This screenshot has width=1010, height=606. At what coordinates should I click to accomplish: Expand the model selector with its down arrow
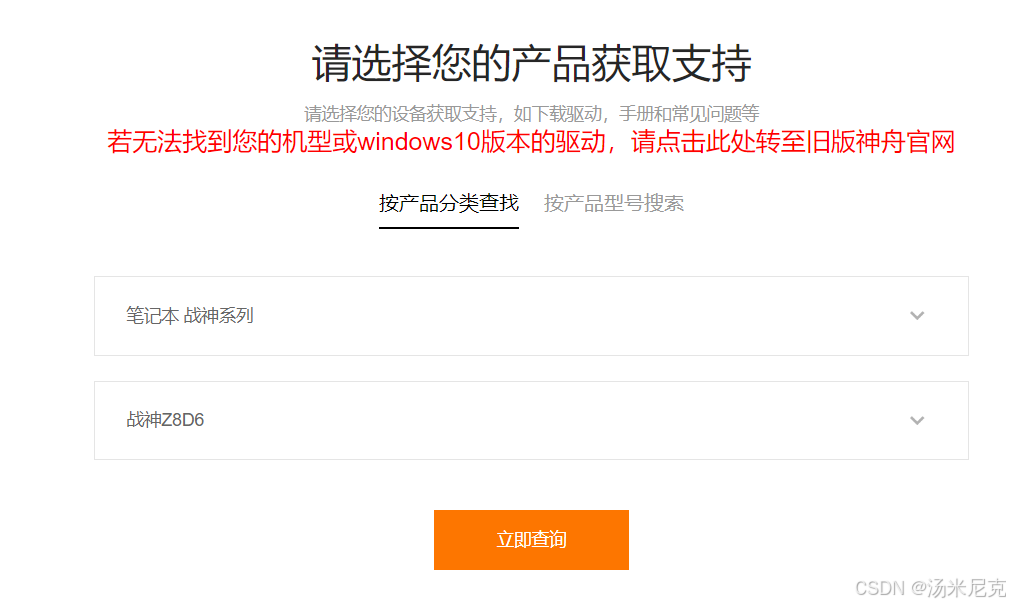tap(917, 421)
